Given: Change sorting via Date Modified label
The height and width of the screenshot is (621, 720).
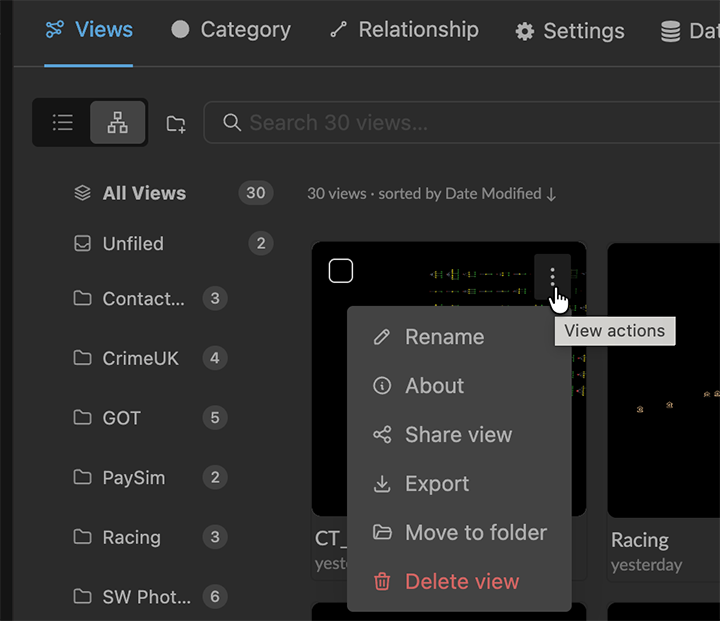Looking at the screenshot, I should [501, 194].
